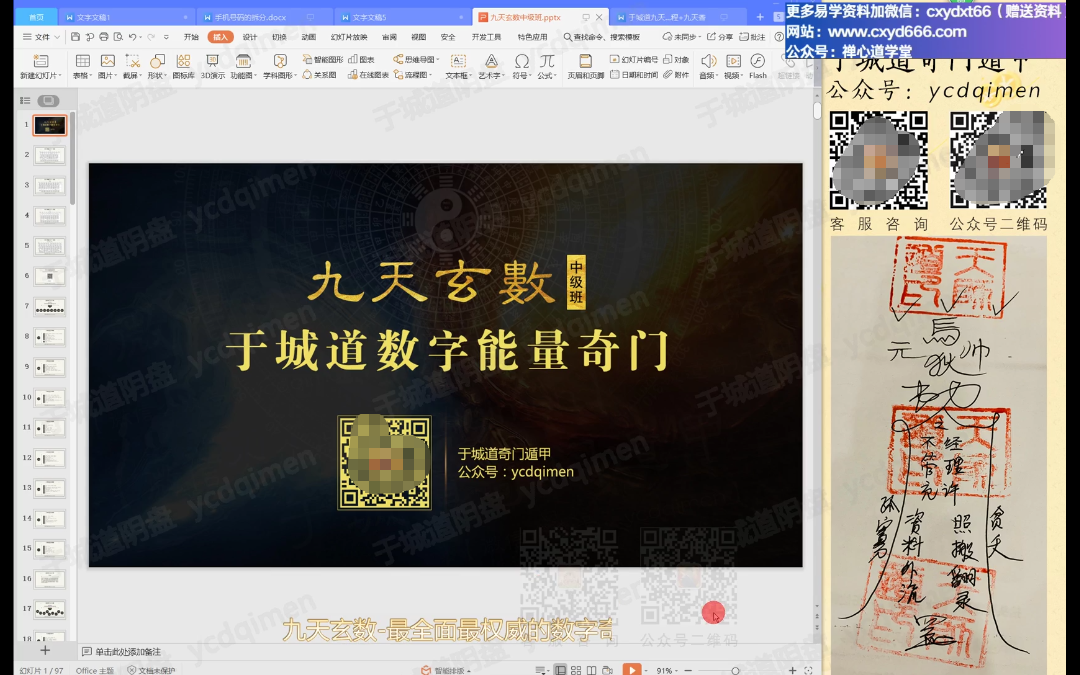Expand the 思维导图 dropdown
1080x675 pixels.
click(x=438, y=59)
